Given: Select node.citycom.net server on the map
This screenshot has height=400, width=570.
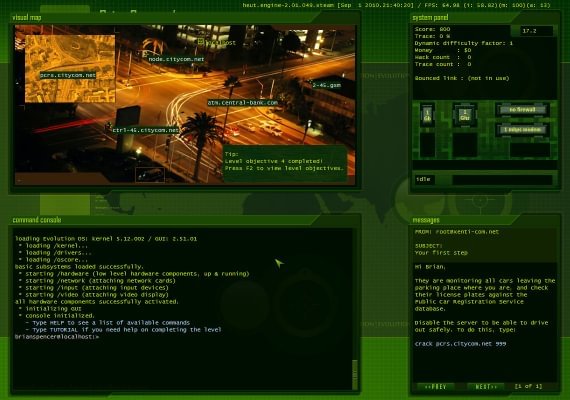Looking at the screenshot, I should (176, 59).
